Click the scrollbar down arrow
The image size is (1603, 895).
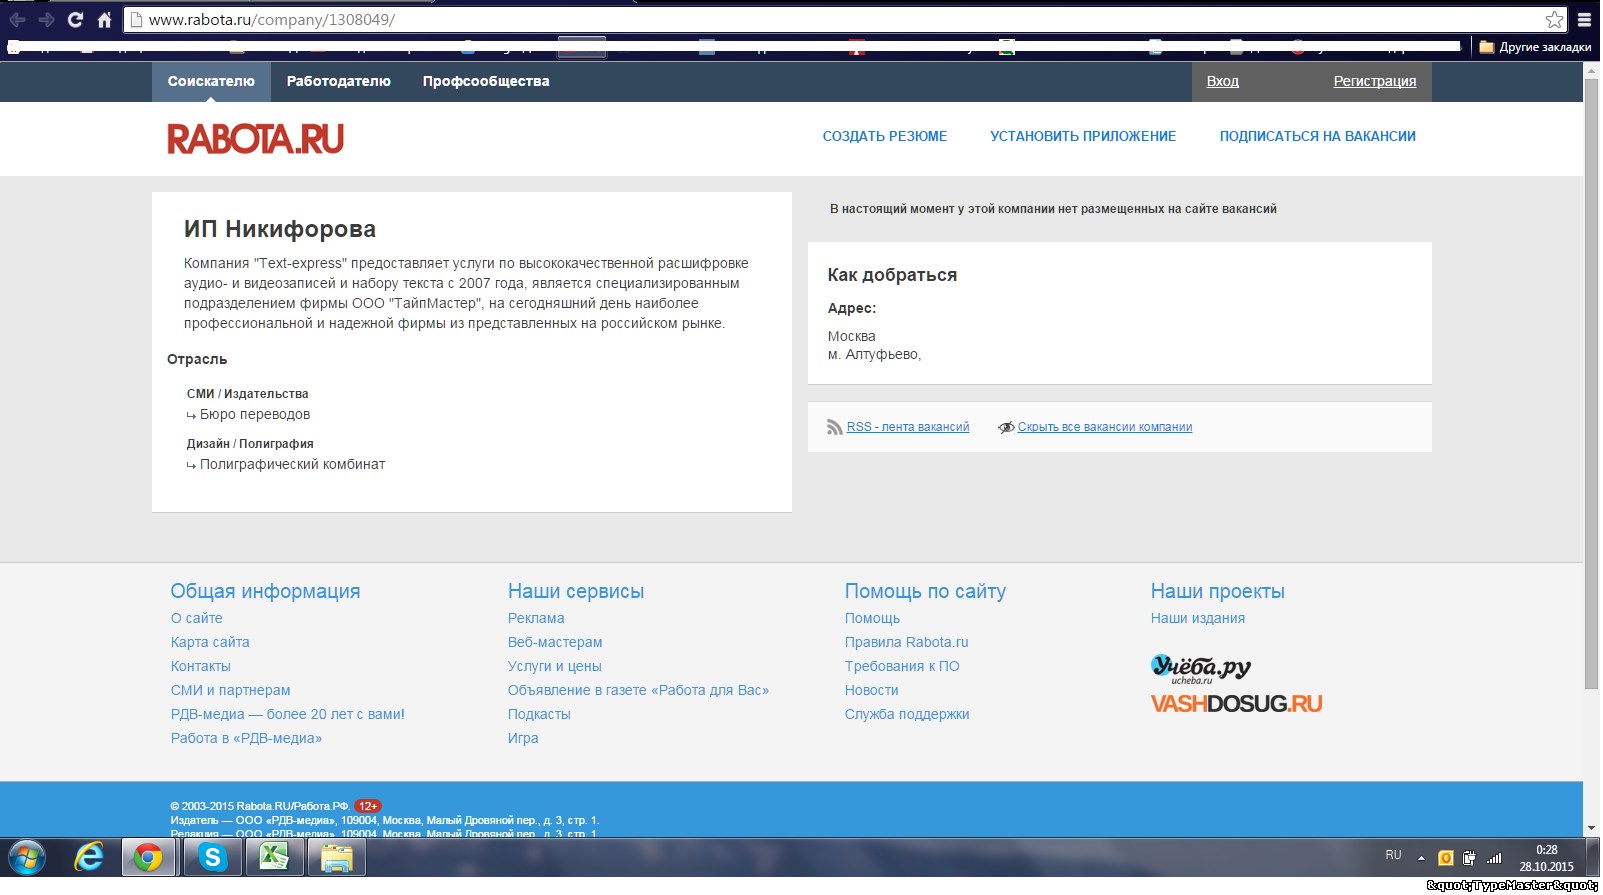[x=1591, y=828]
